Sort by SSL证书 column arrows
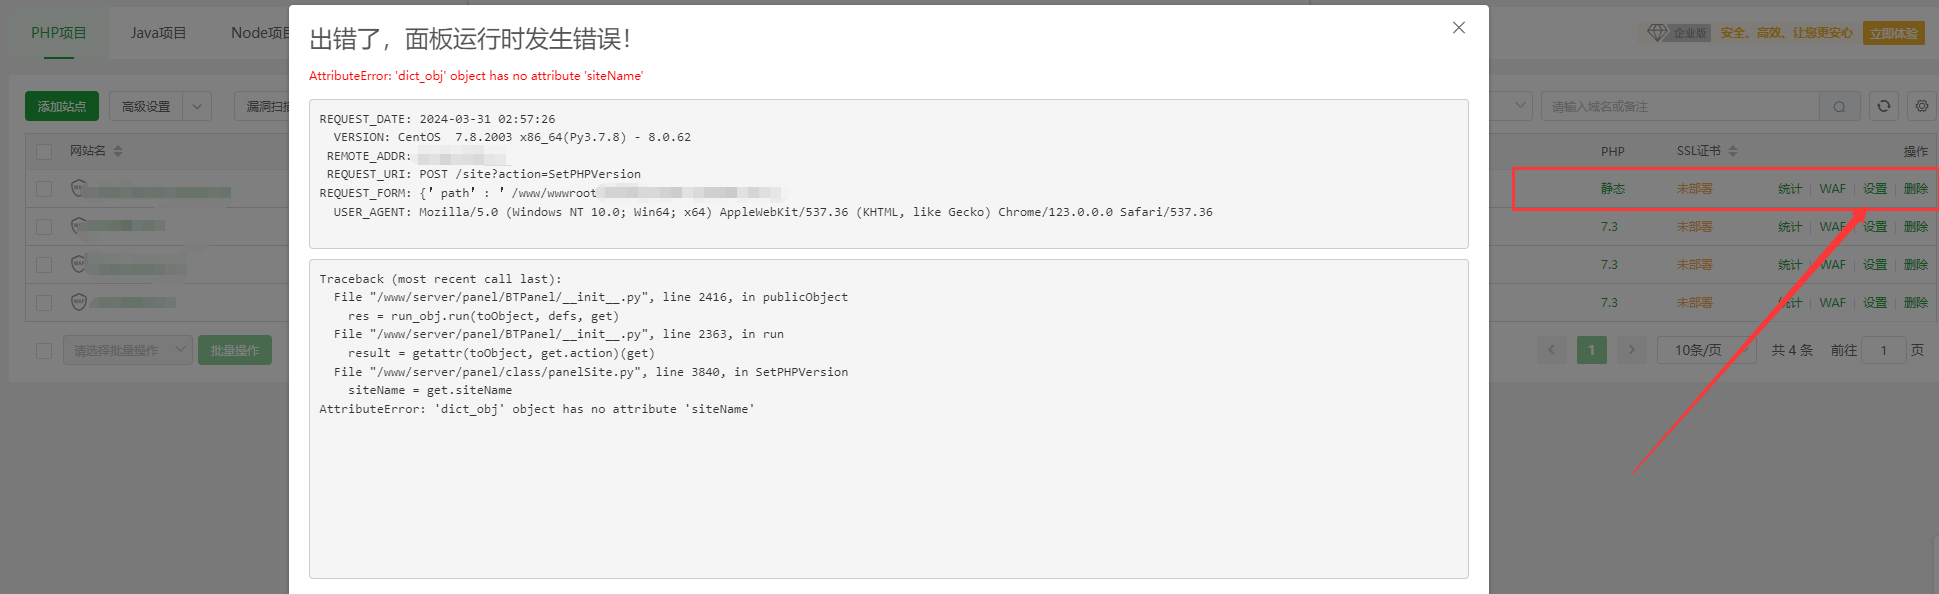Viewport: 1939px width, 594px height. (x=1733, y=151)
